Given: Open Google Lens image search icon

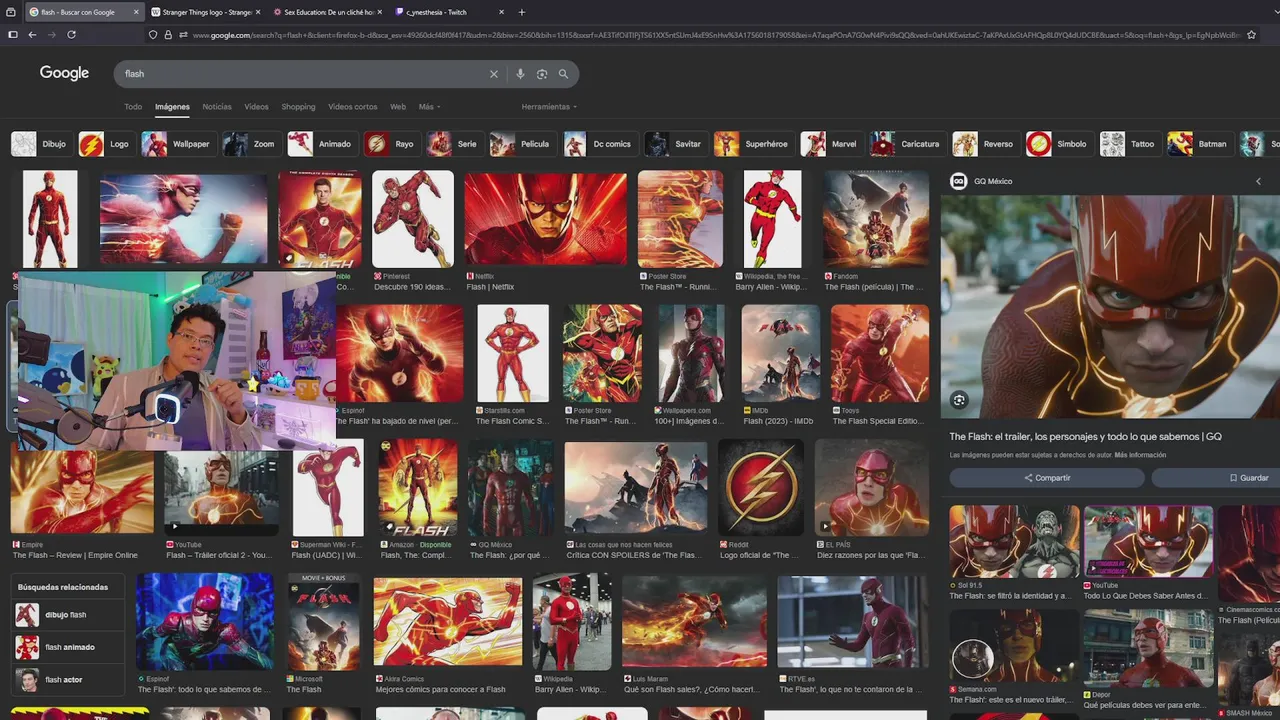Looking at the screenshot, I should (542, 74).
